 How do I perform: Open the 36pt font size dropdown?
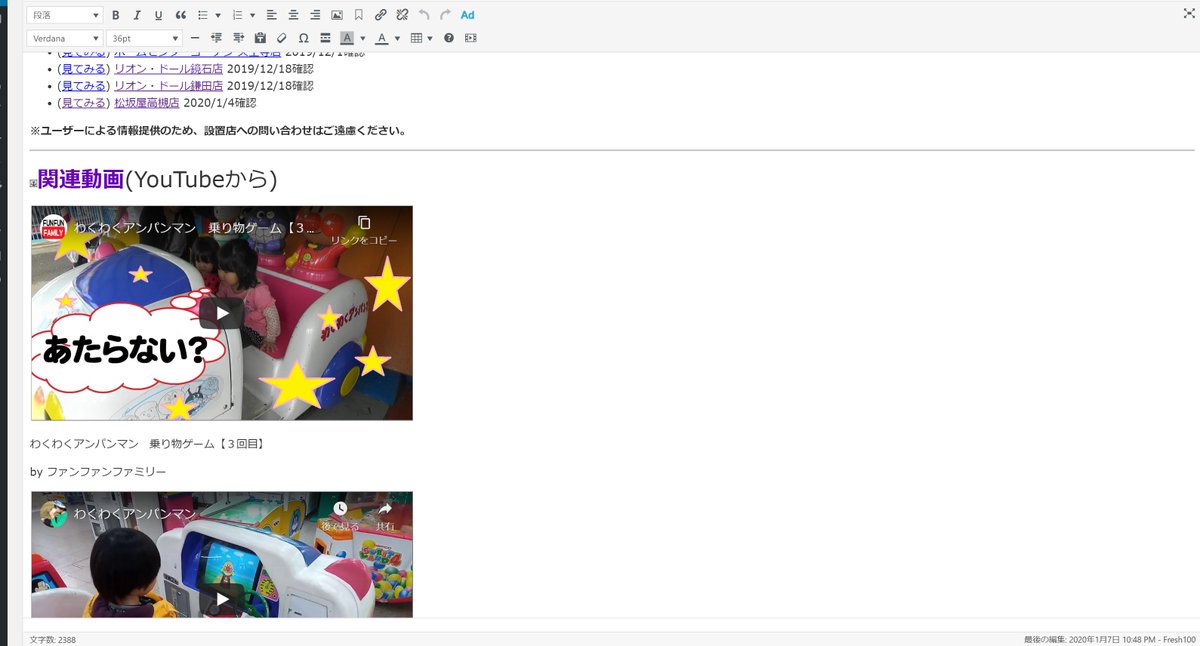[x=144, y=38]
